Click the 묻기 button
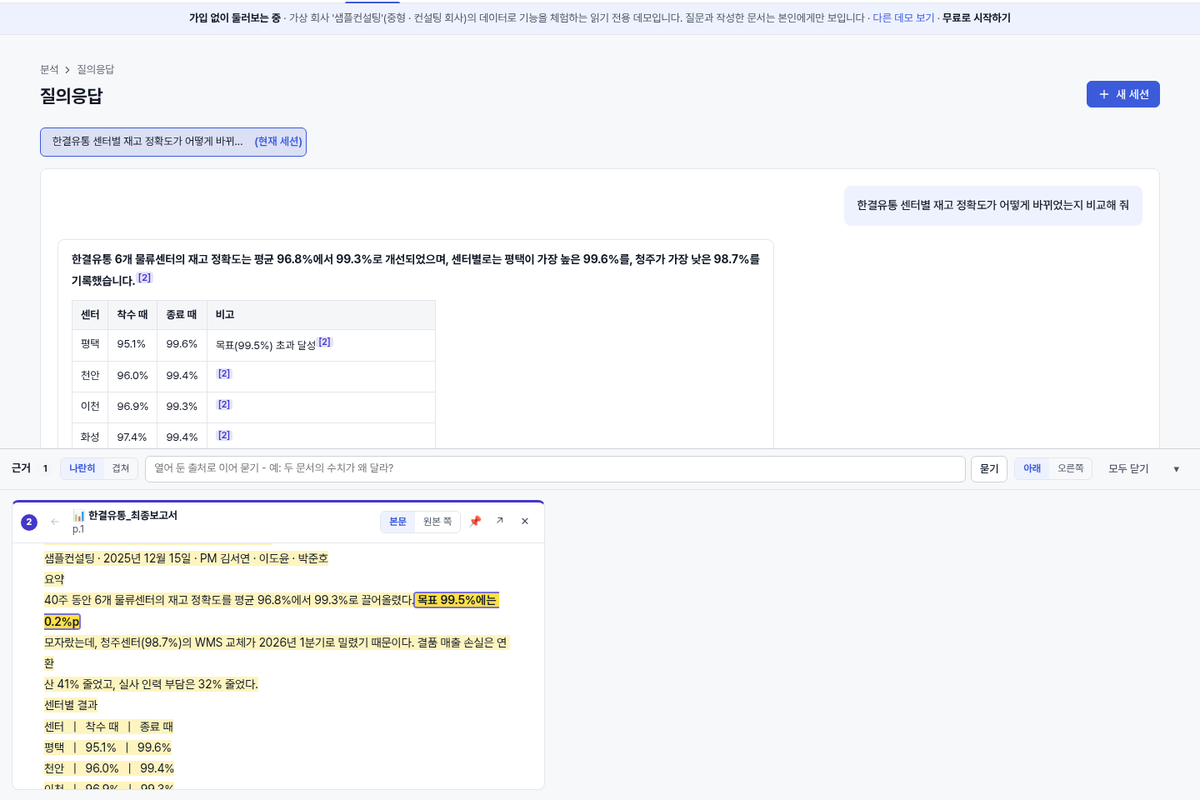This screenshot has height=800, width=1200. click(989, 468)
